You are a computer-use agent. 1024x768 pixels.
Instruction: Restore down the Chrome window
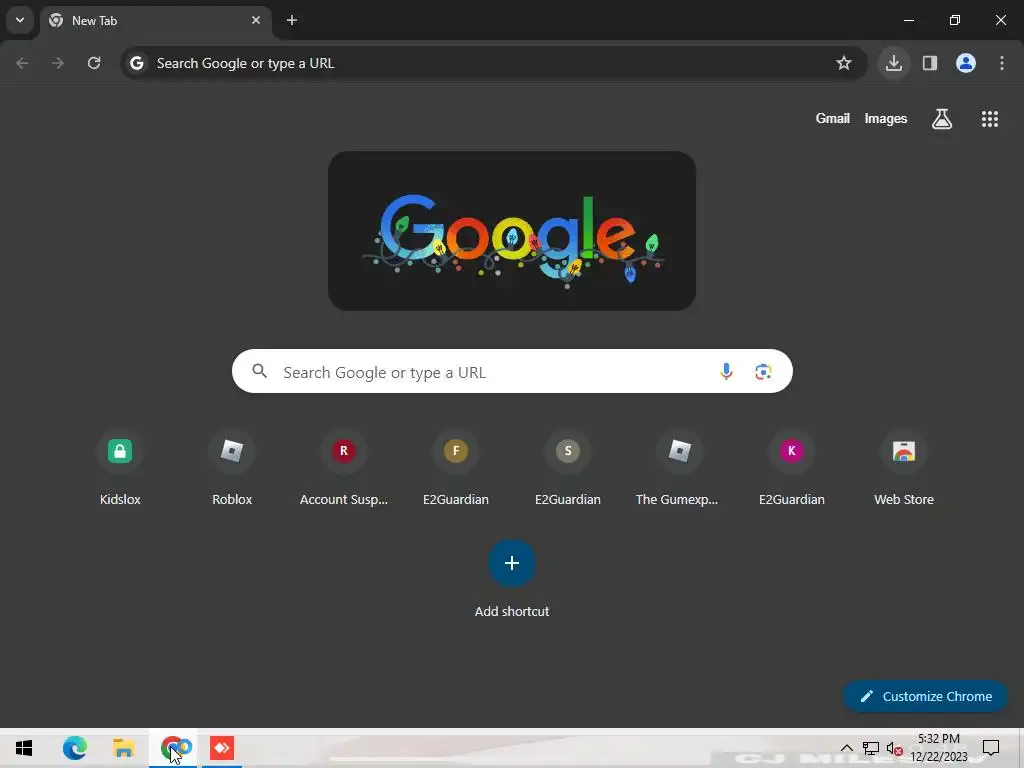955,20
